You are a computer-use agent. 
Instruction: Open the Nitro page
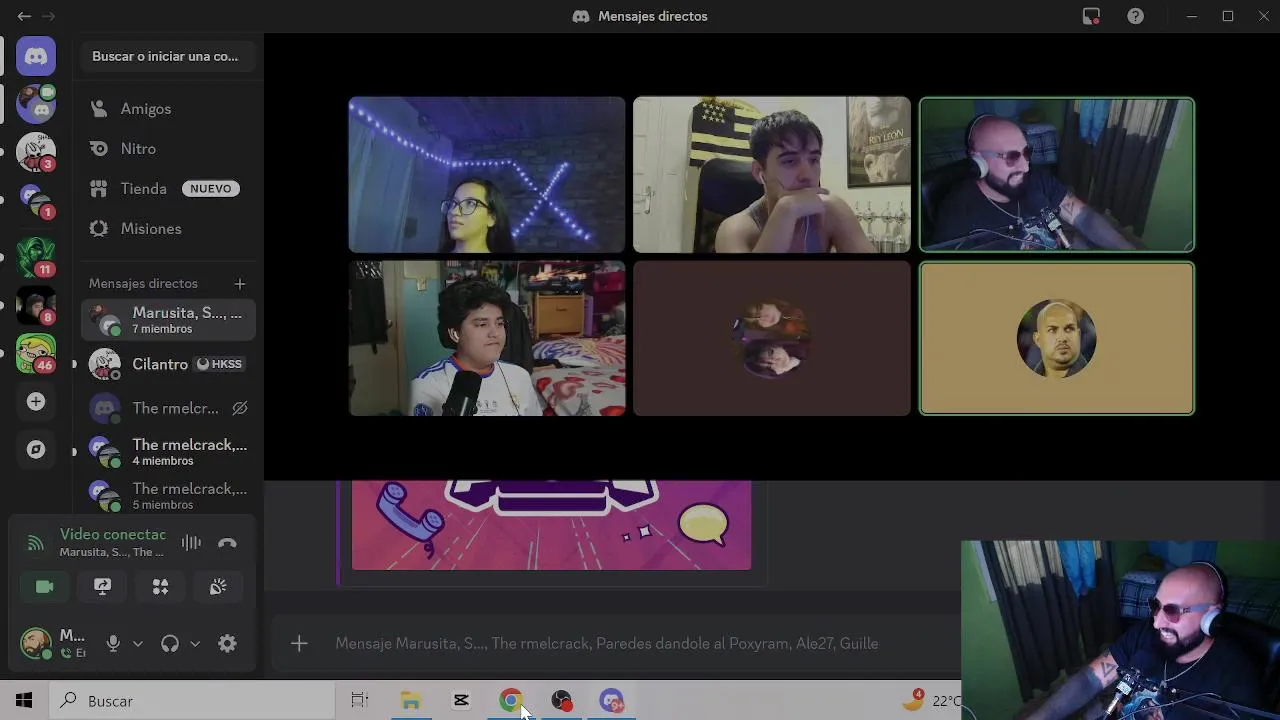pos(168,148)
